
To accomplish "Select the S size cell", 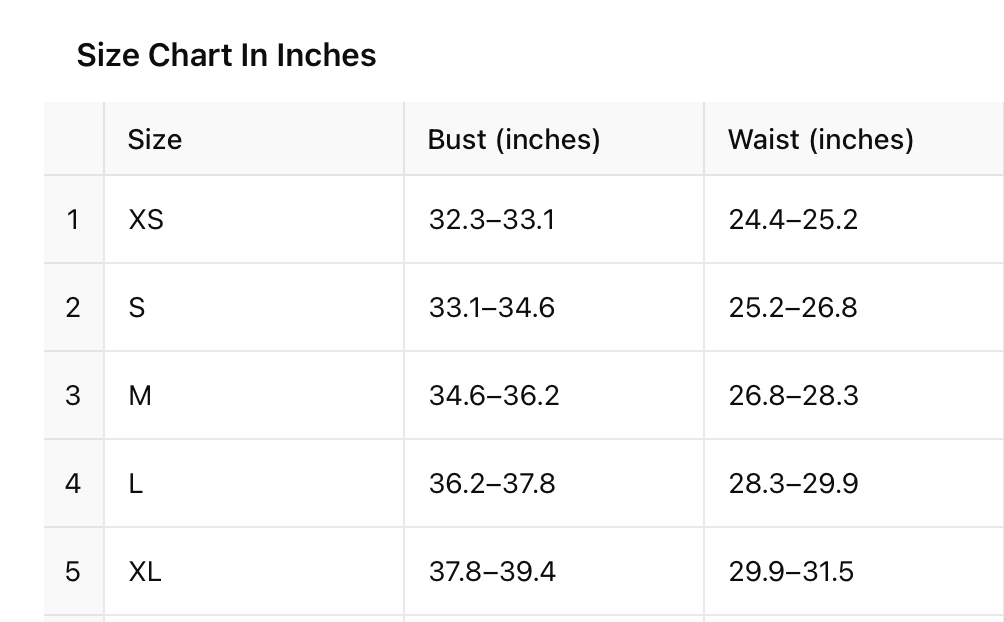I will 254,307.
